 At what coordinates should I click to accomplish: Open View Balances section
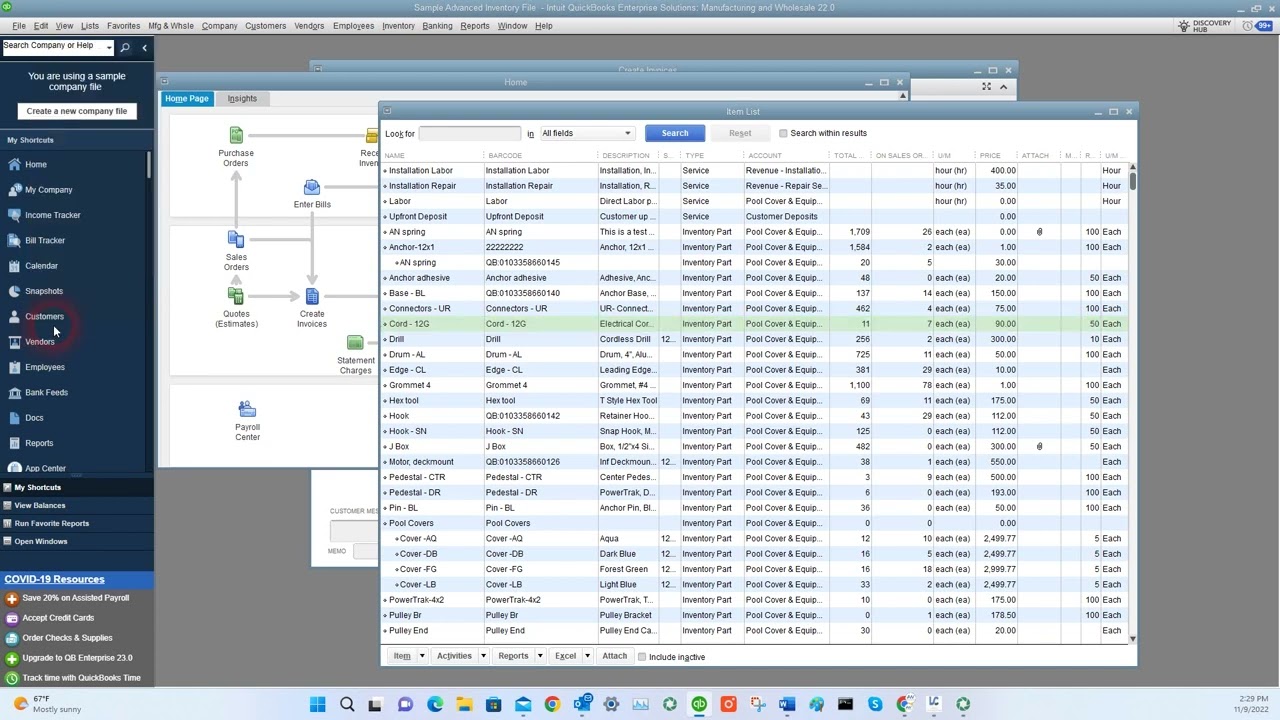(40, 505)
